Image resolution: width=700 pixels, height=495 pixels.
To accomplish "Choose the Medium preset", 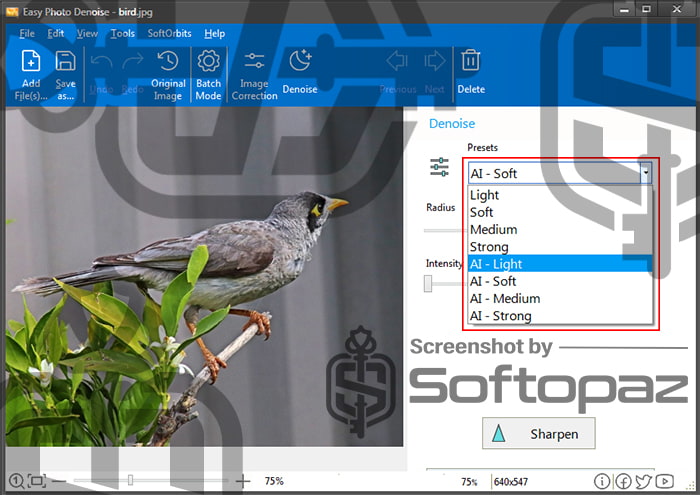I will pyautogui.click(x=560, y=229).
